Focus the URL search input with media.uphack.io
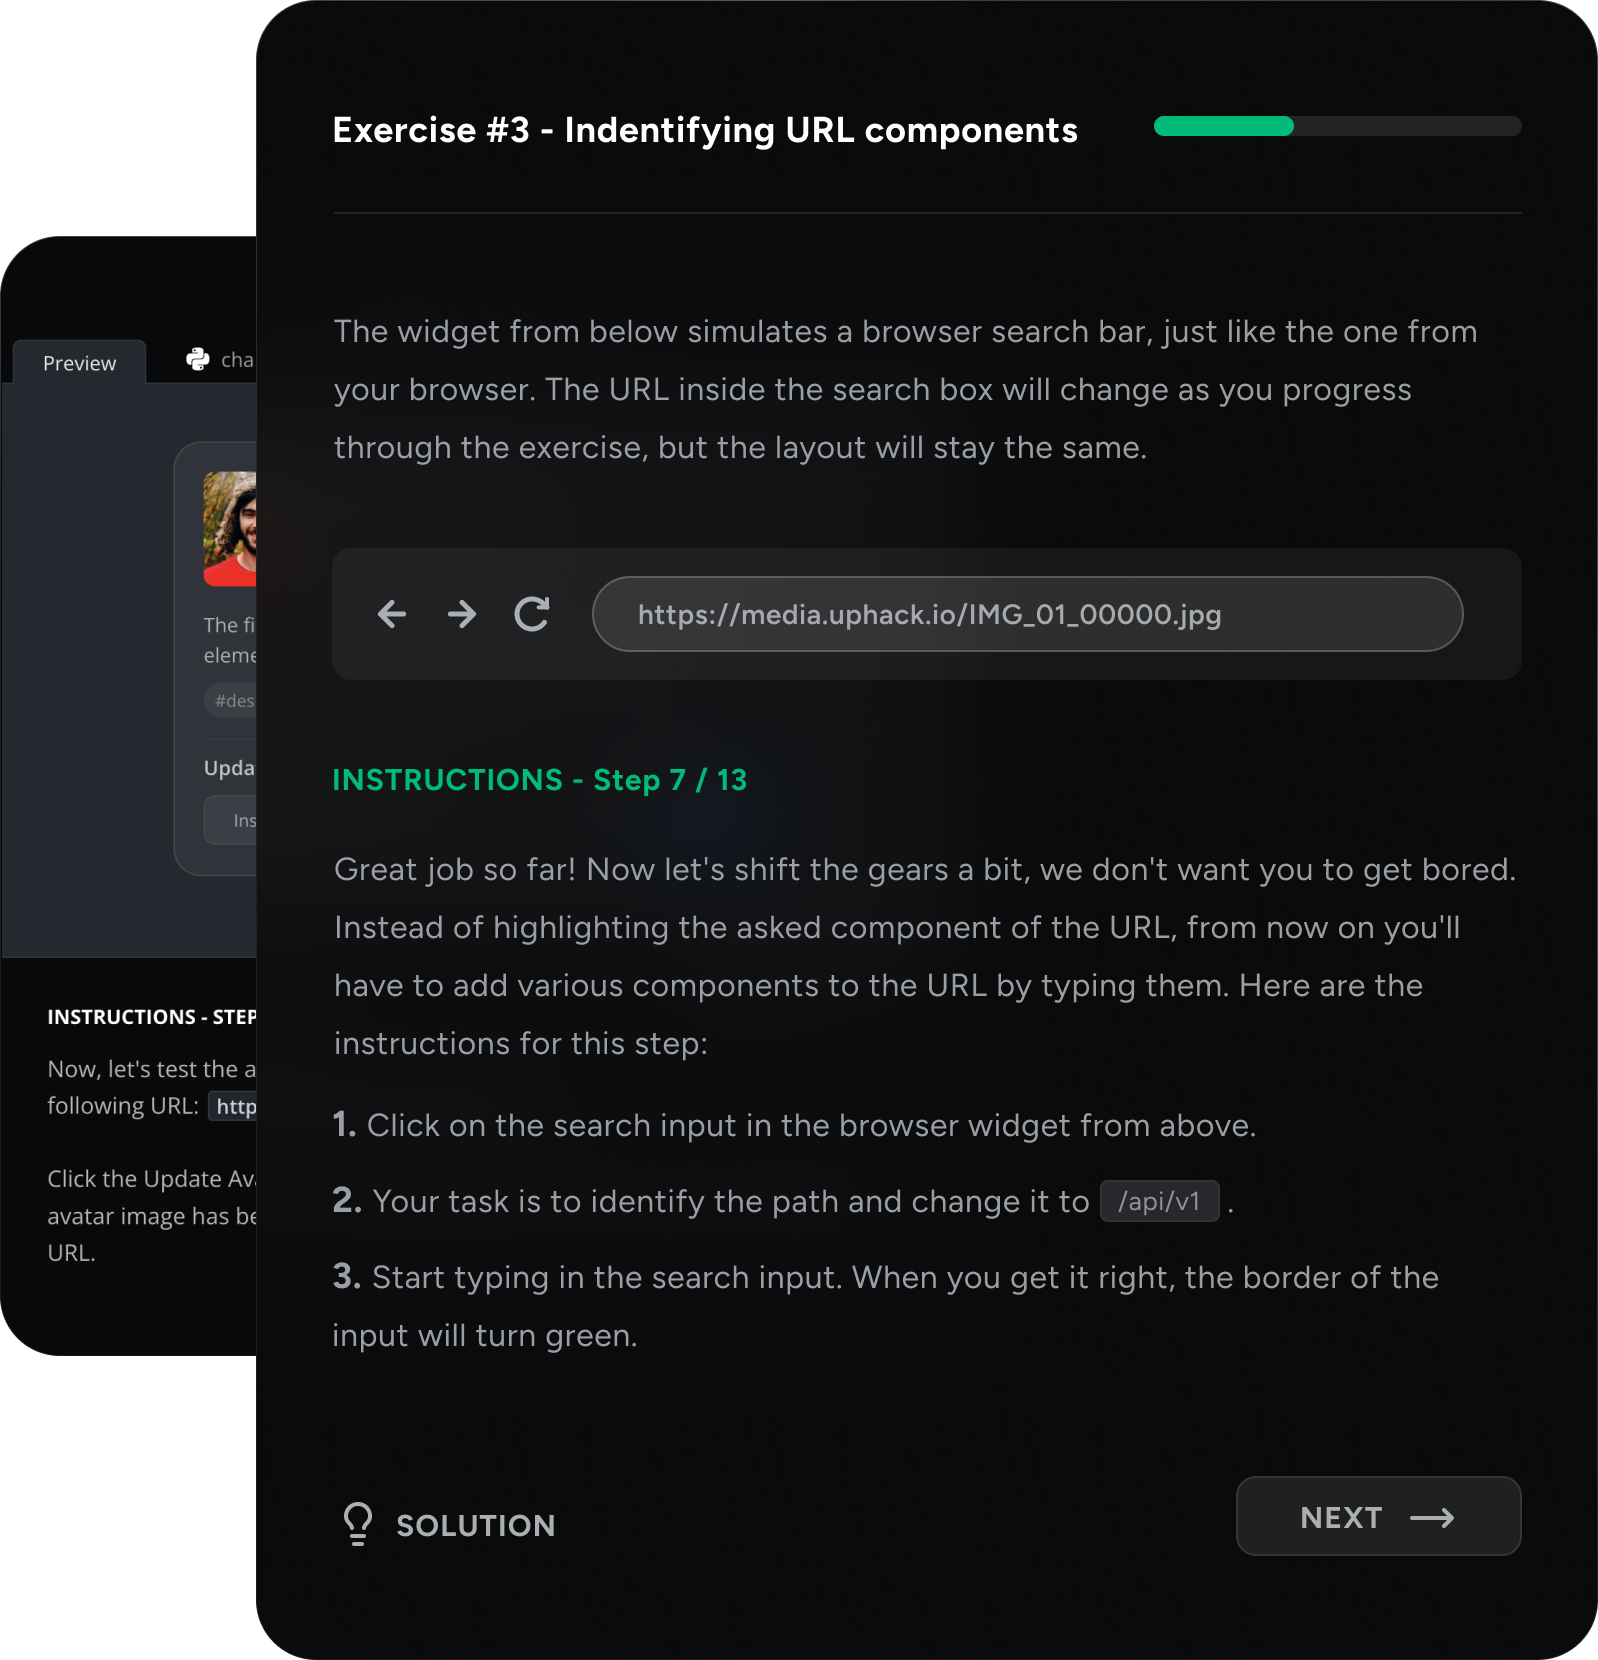Screen dimensions: 1598x1660 click(1027, 614)
